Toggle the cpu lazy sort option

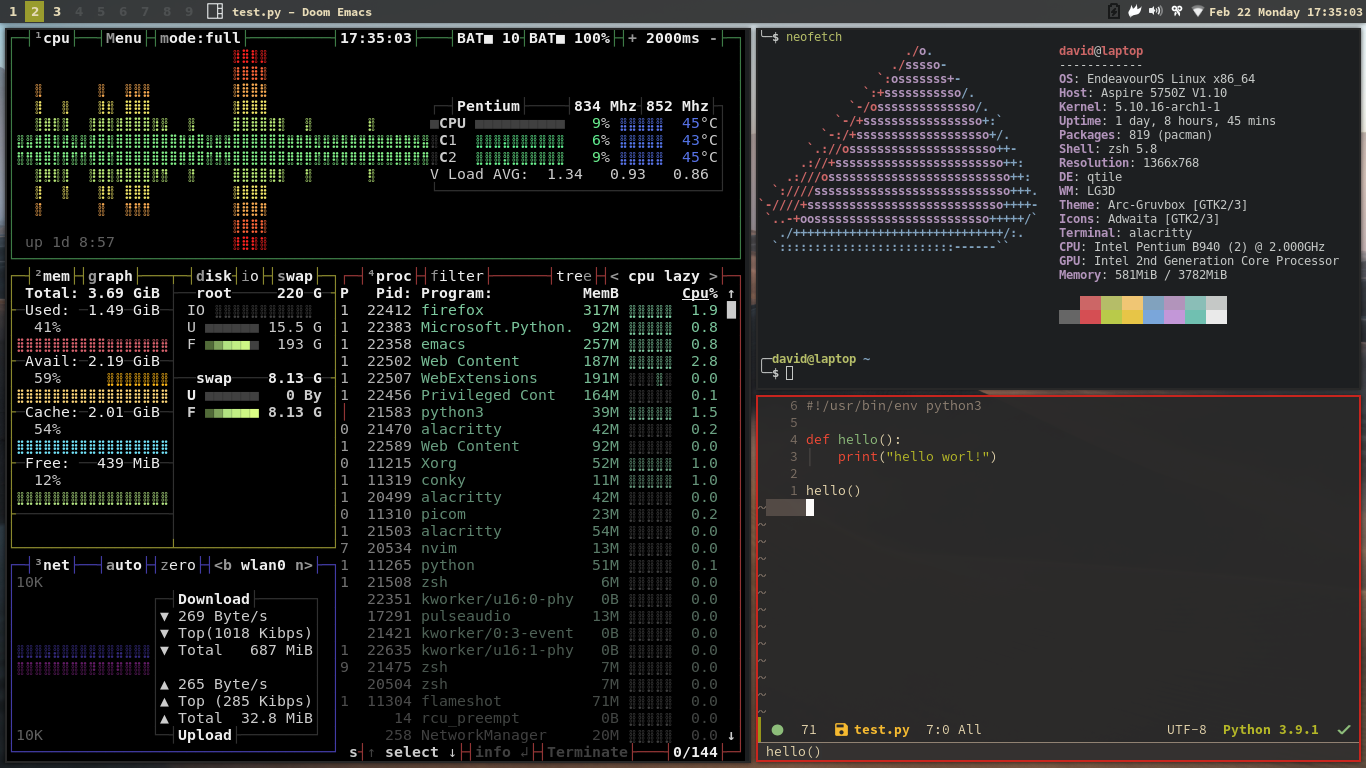pos(664,276)
